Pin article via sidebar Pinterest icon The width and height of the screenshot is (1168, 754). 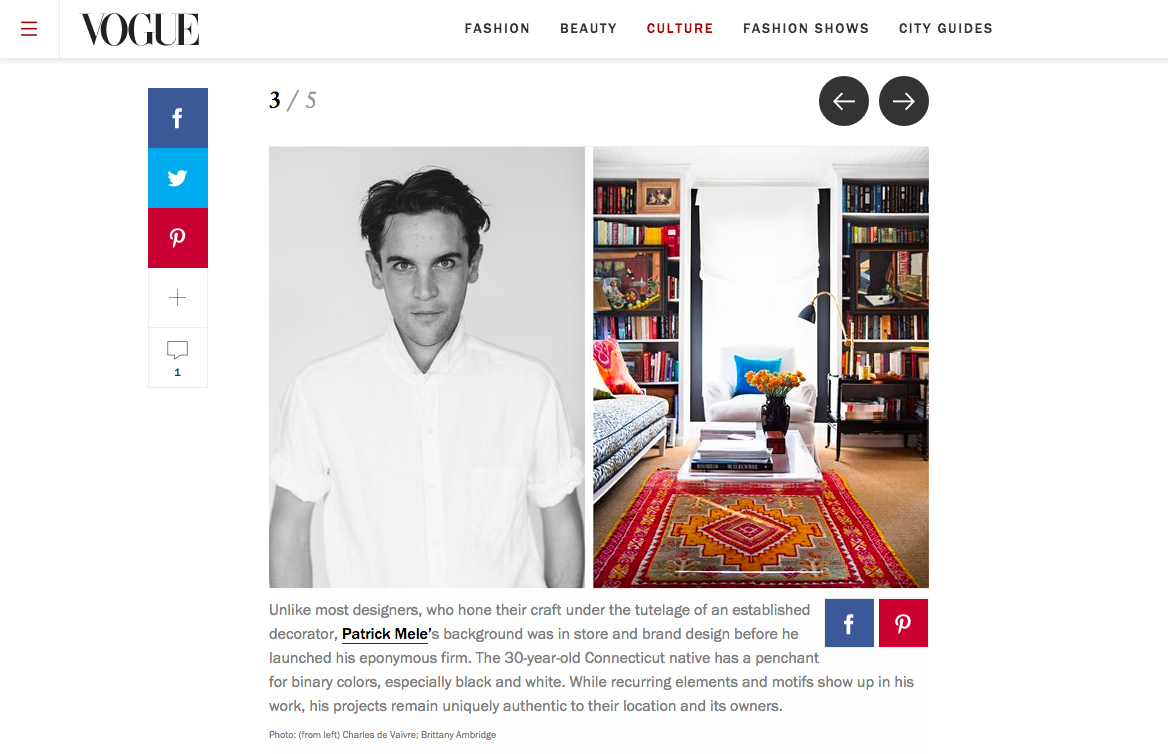178,238
